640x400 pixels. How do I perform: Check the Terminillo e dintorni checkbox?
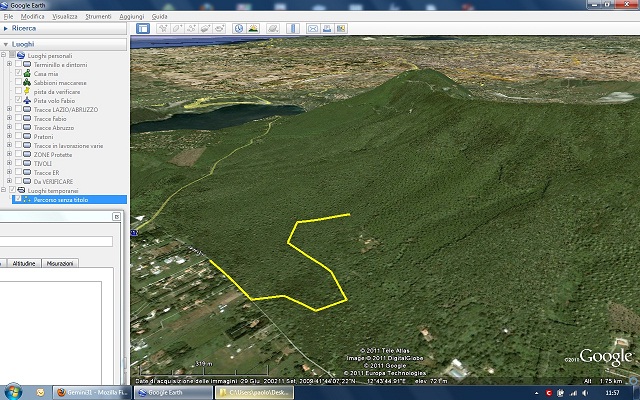coord(18,64)
